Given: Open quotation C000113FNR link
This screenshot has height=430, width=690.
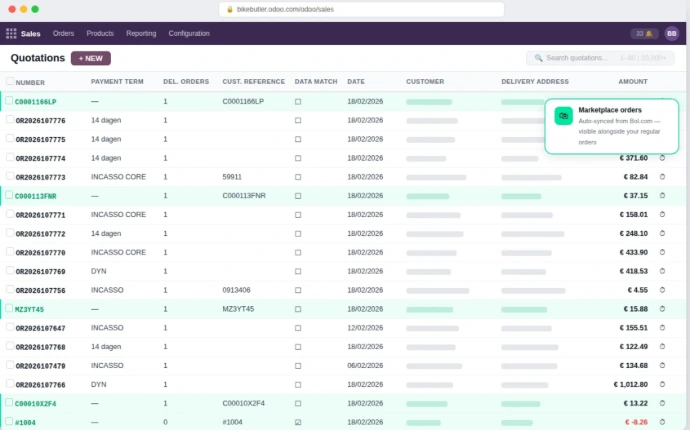Looking at the screenshot, I should click(x=36, y=196).
